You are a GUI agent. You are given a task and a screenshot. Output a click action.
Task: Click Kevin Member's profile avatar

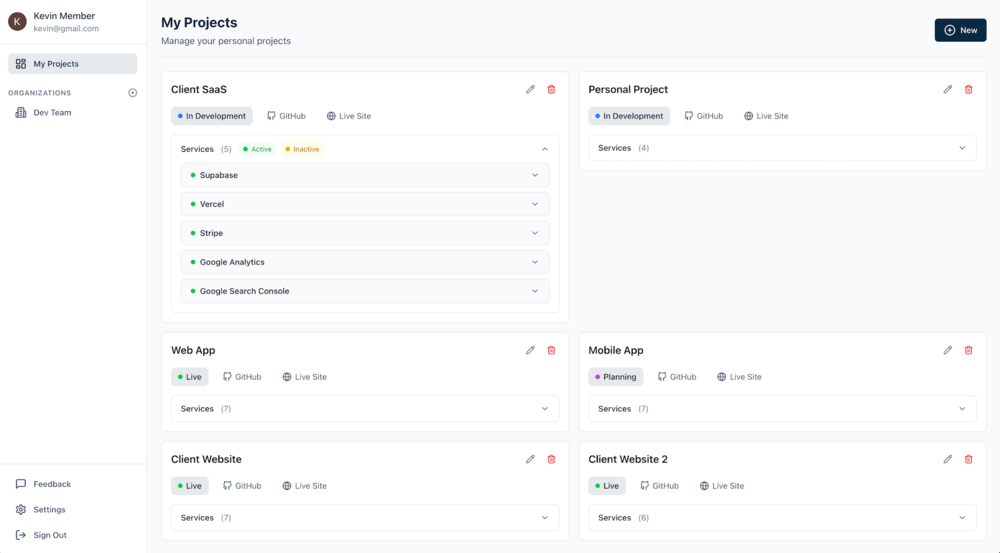pyautogui.click(x=17, y=22)
